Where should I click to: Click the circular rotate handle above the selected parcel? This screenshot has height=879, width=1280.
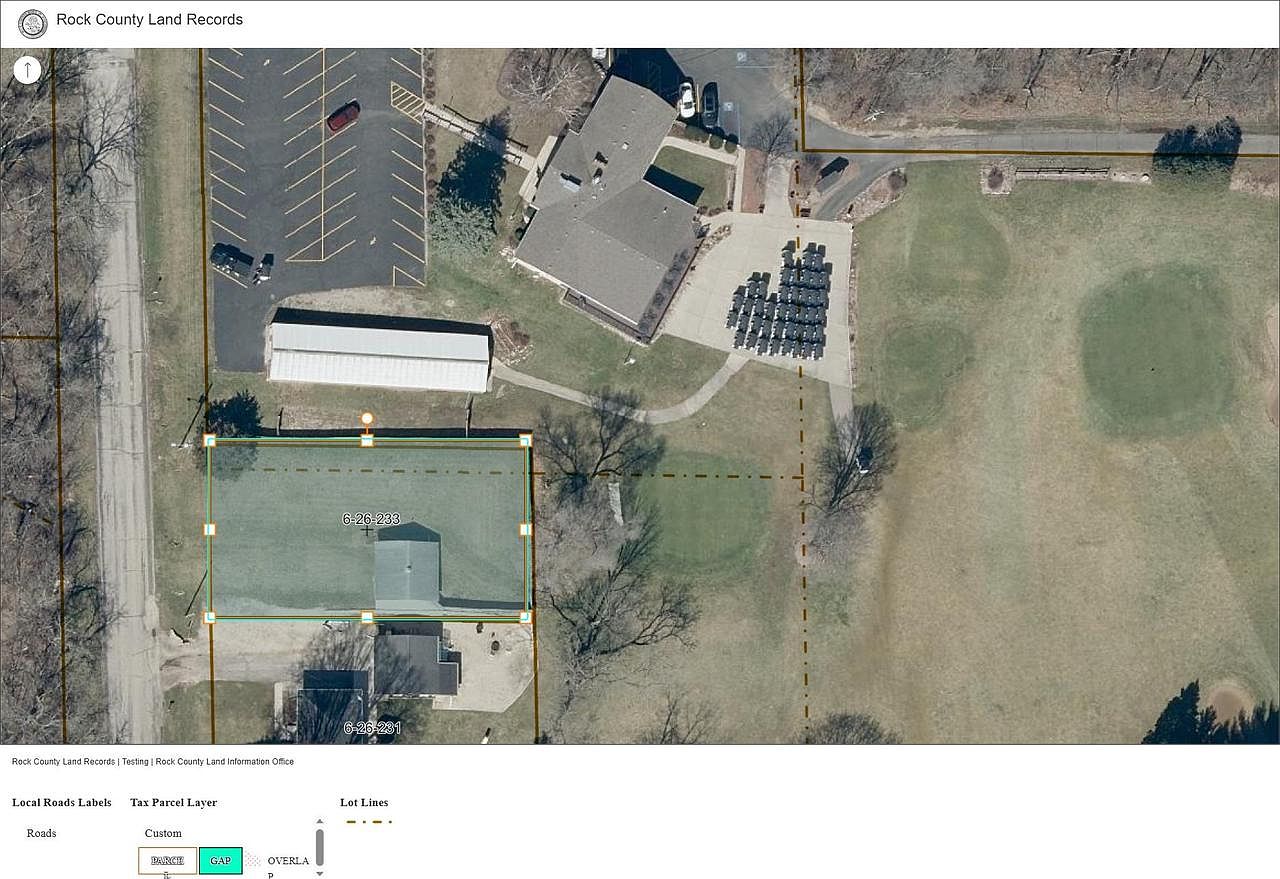point(365,418)
